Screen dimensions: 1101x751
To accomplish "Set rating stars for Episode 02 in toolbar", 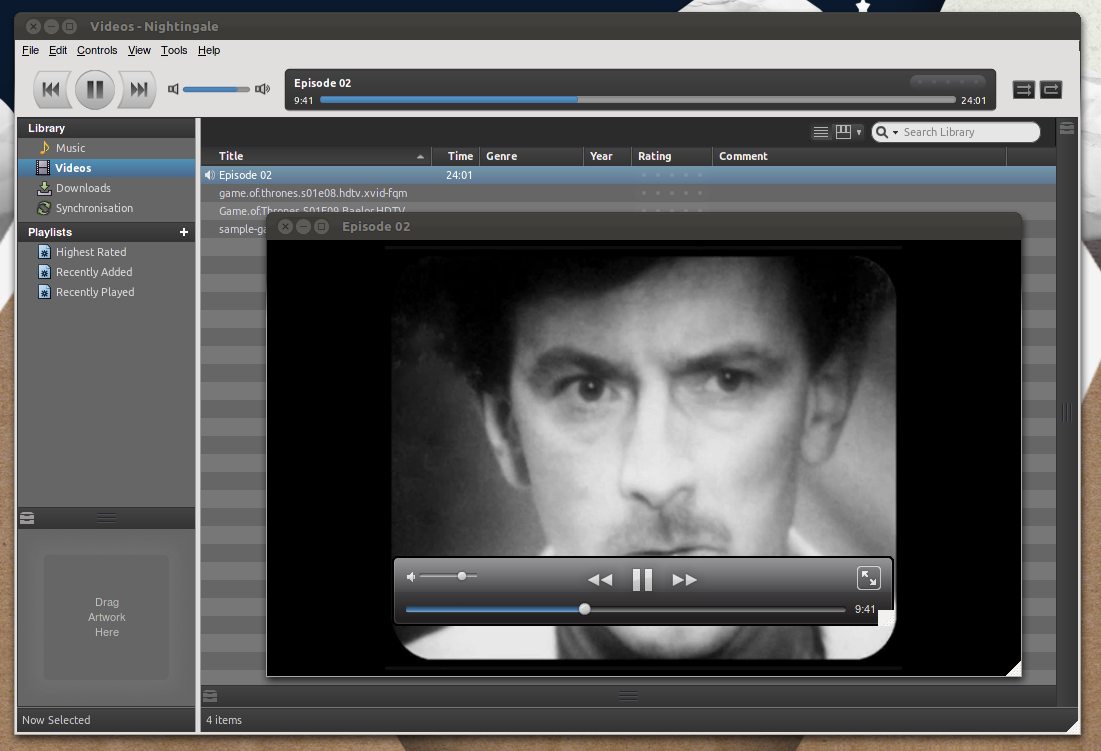I will (948, 81).
